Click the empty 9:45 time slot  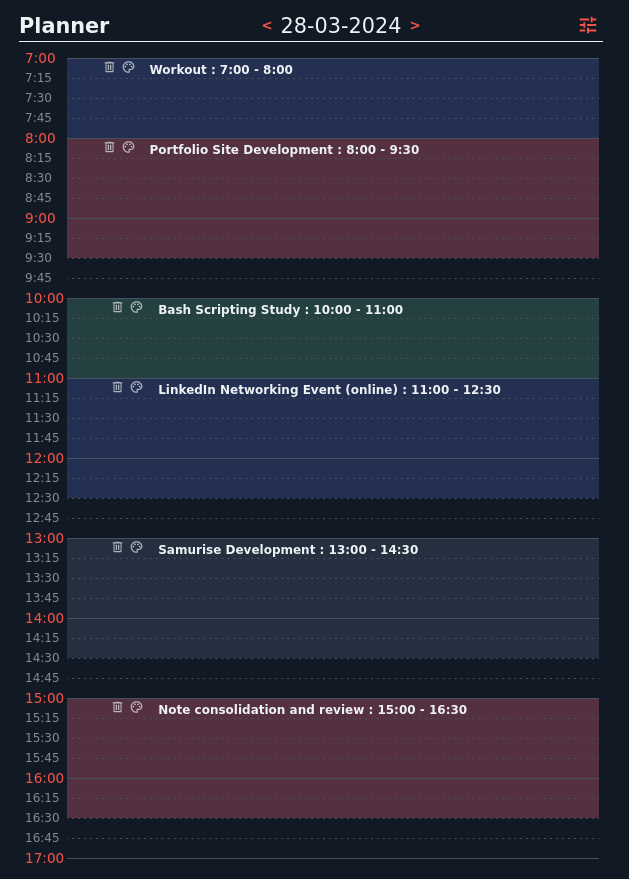coord(333,278)
